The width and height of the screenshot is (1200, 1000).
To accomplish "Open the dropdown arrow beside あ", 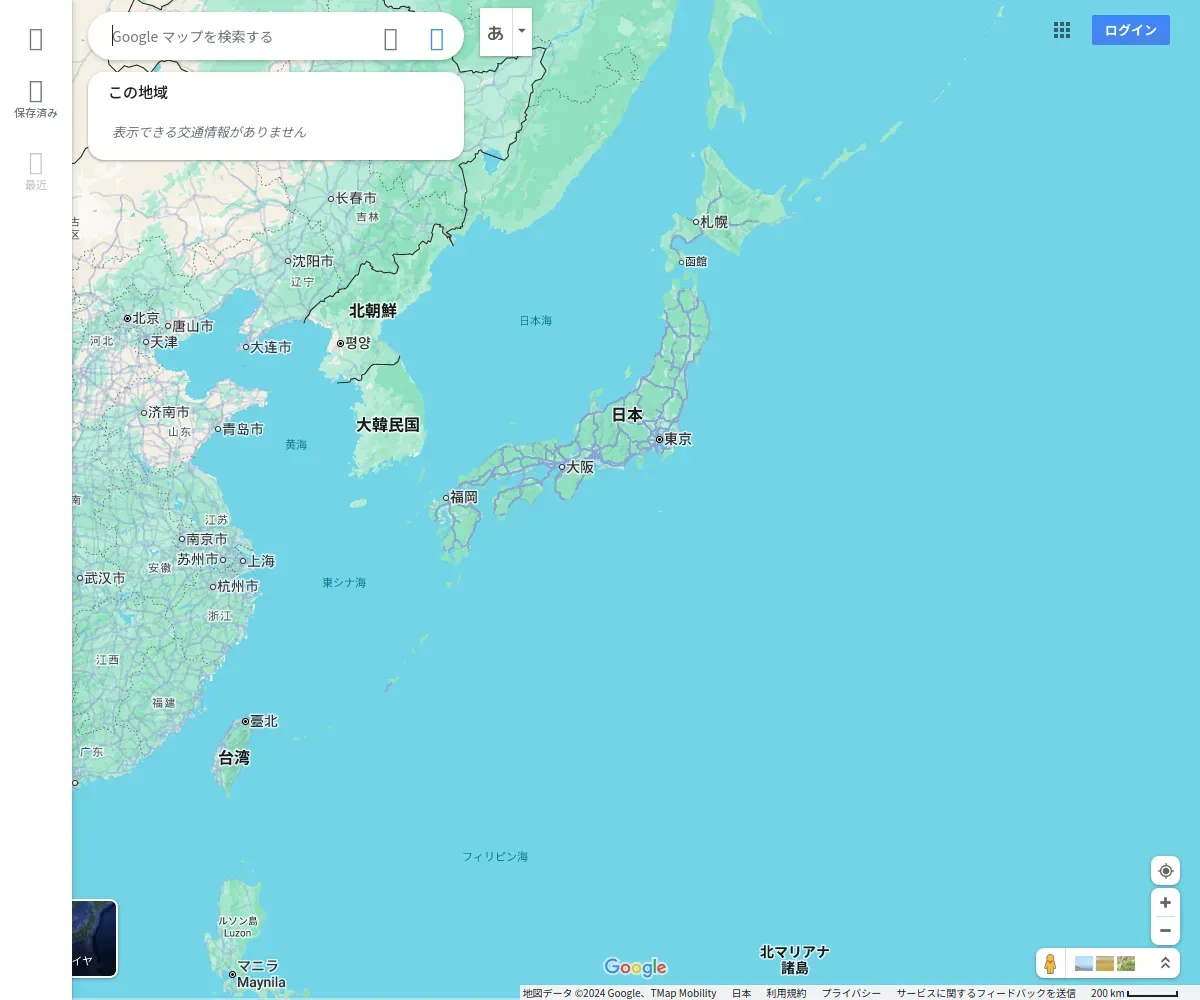I will tap(522, 32).
